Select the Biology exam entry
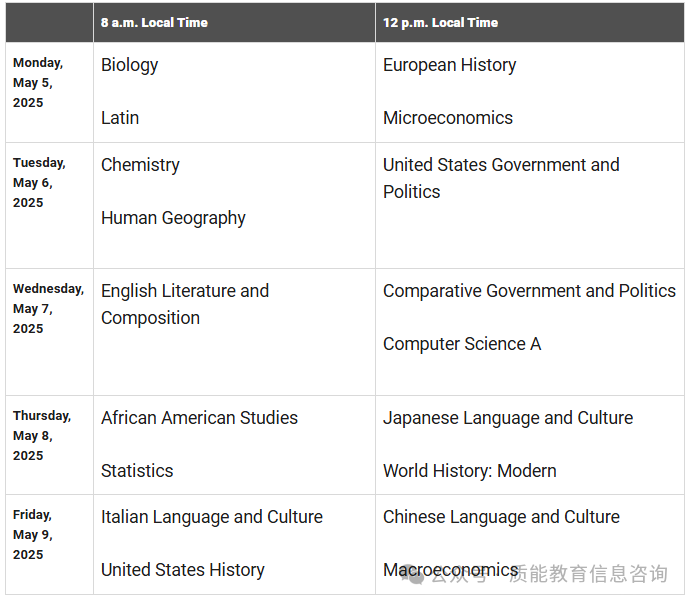The image size is (690, 602). pos(129,66)
